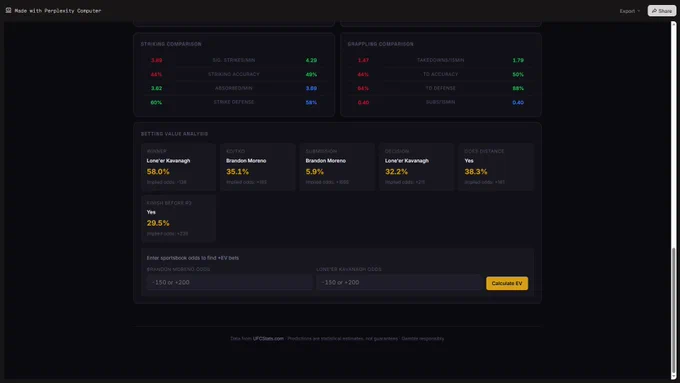Click 'Lone'er Kavanagh' name in Winner card
This screenshot has width=680, height=383.
pos(168,160)
